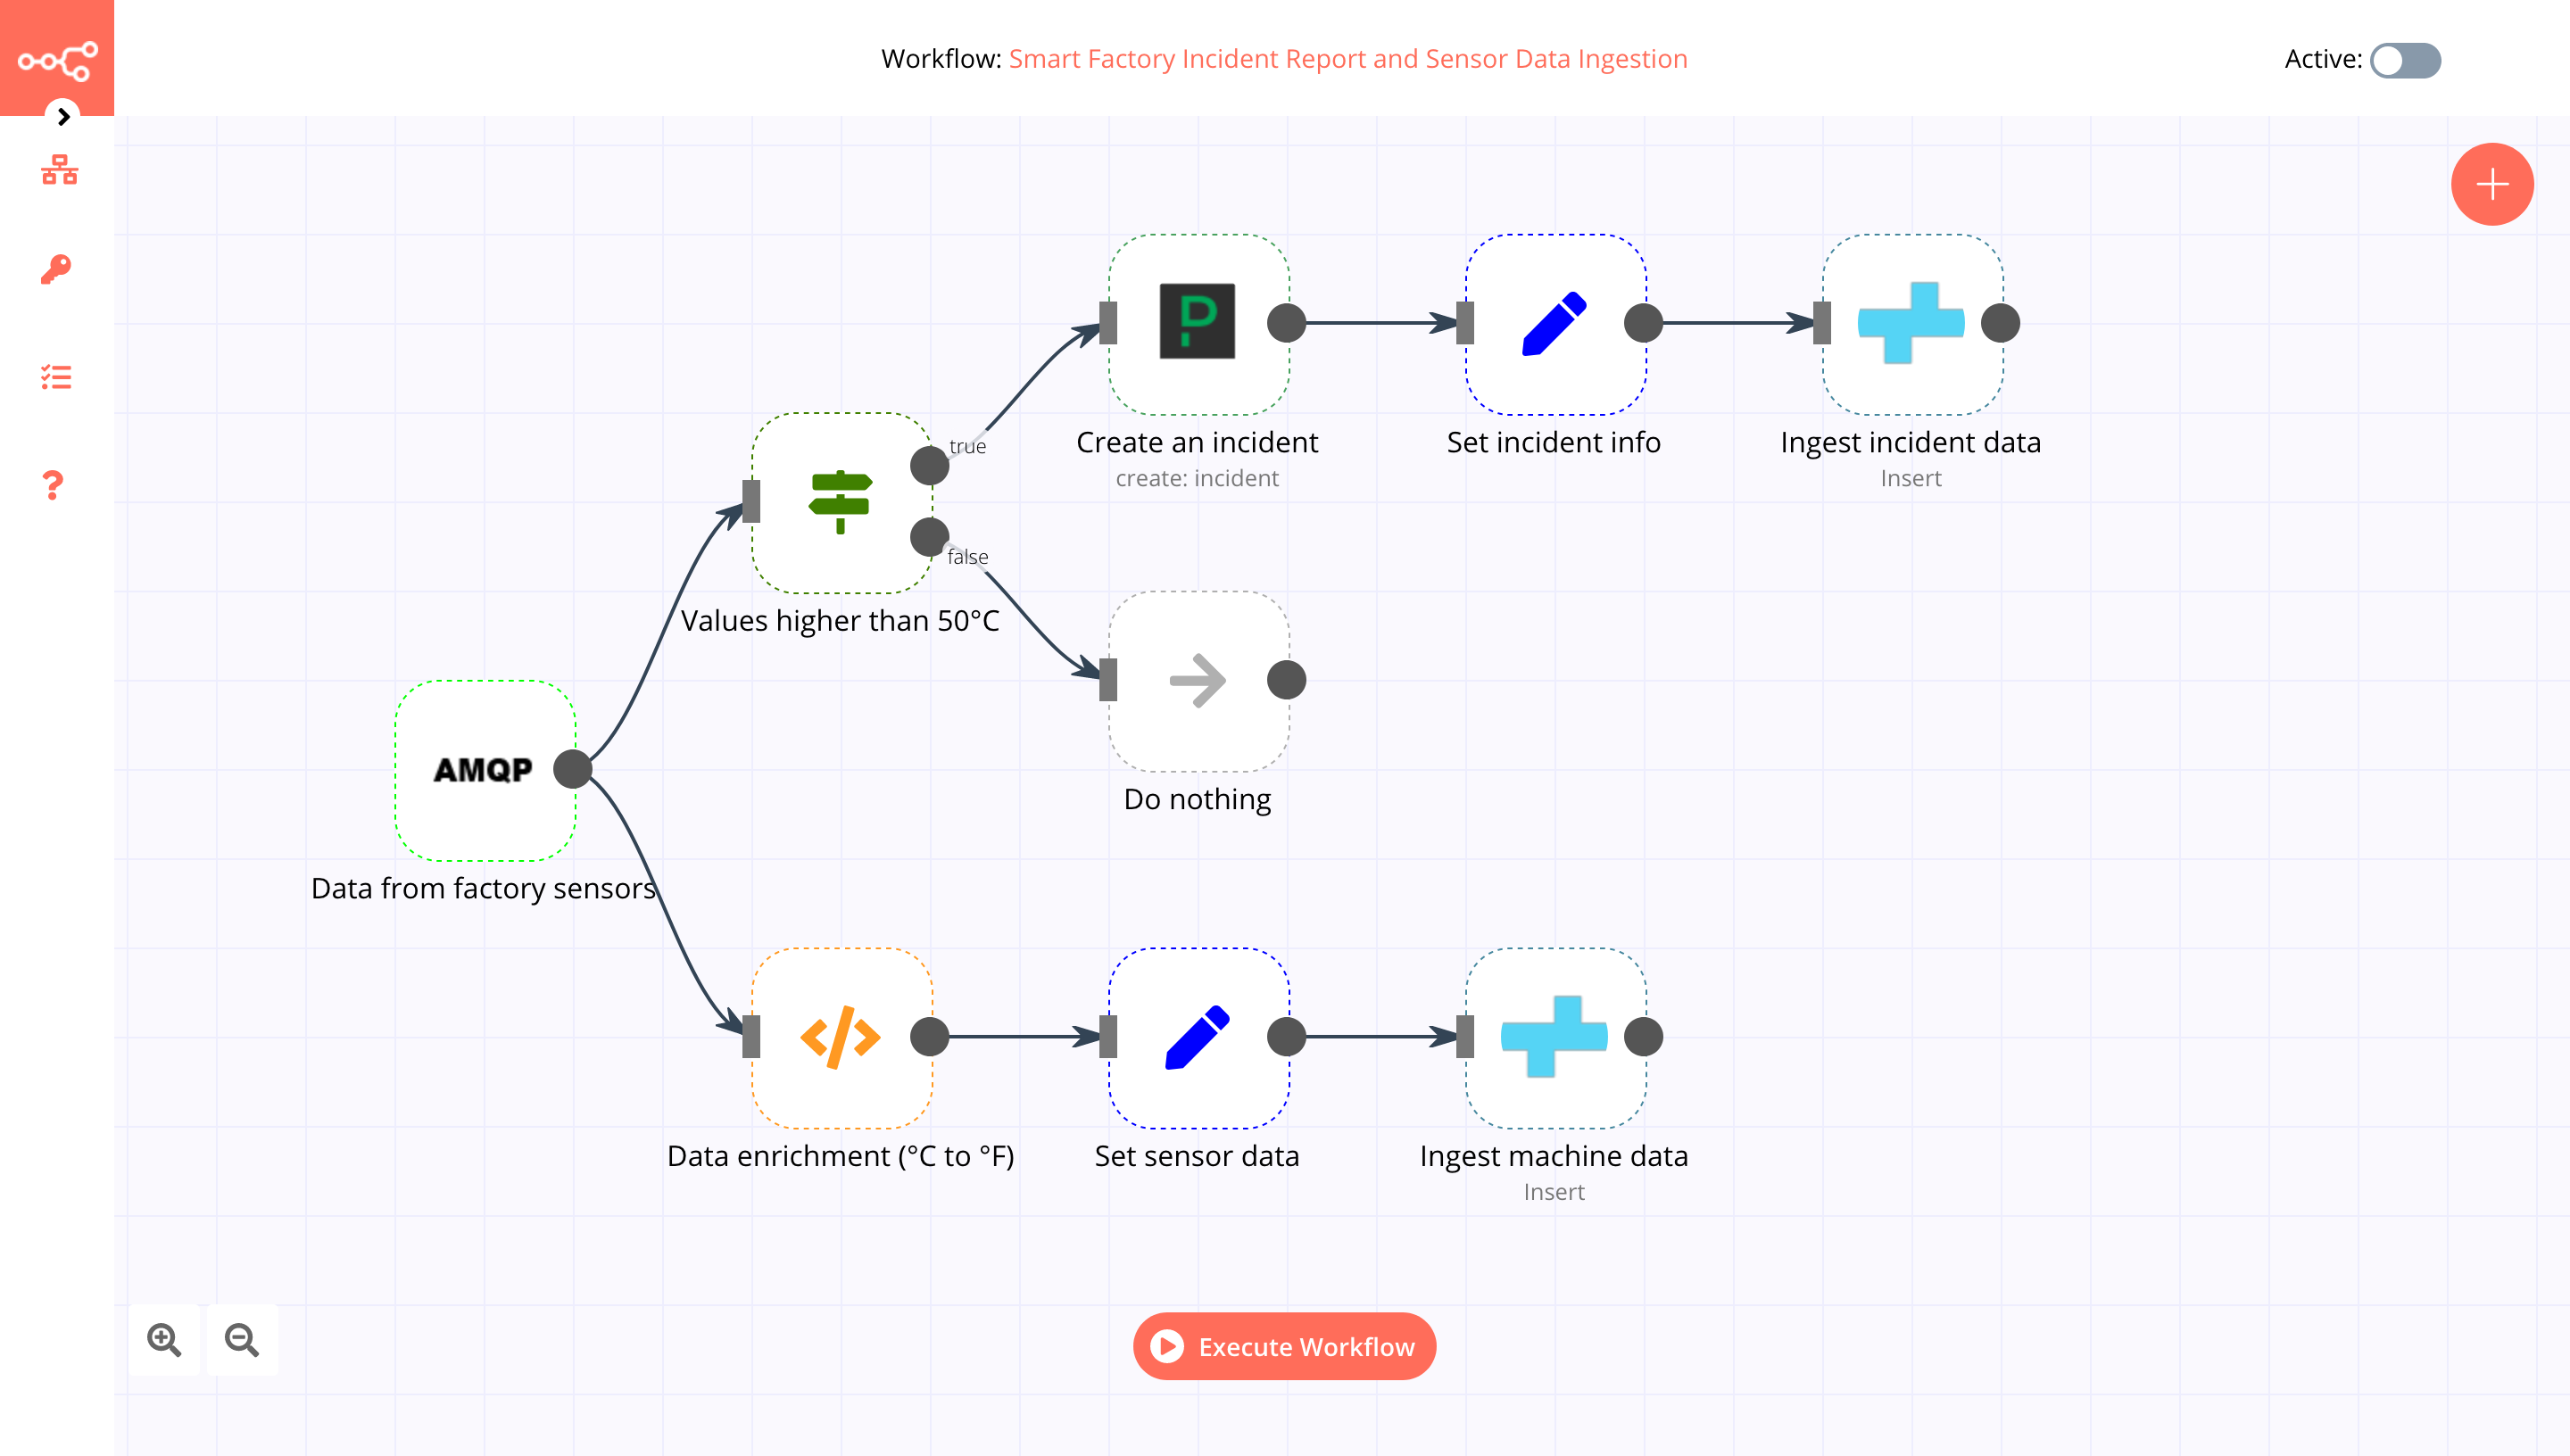
Task: Click the add new node button
Action: pos(2491,184)
